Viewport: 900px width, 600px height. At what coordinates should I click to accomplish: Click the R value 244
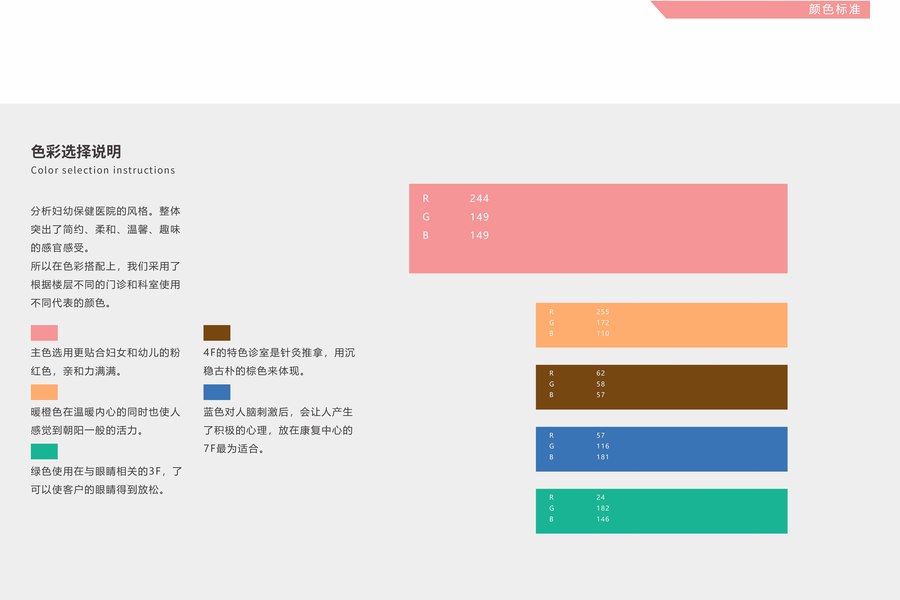[479, 198]
